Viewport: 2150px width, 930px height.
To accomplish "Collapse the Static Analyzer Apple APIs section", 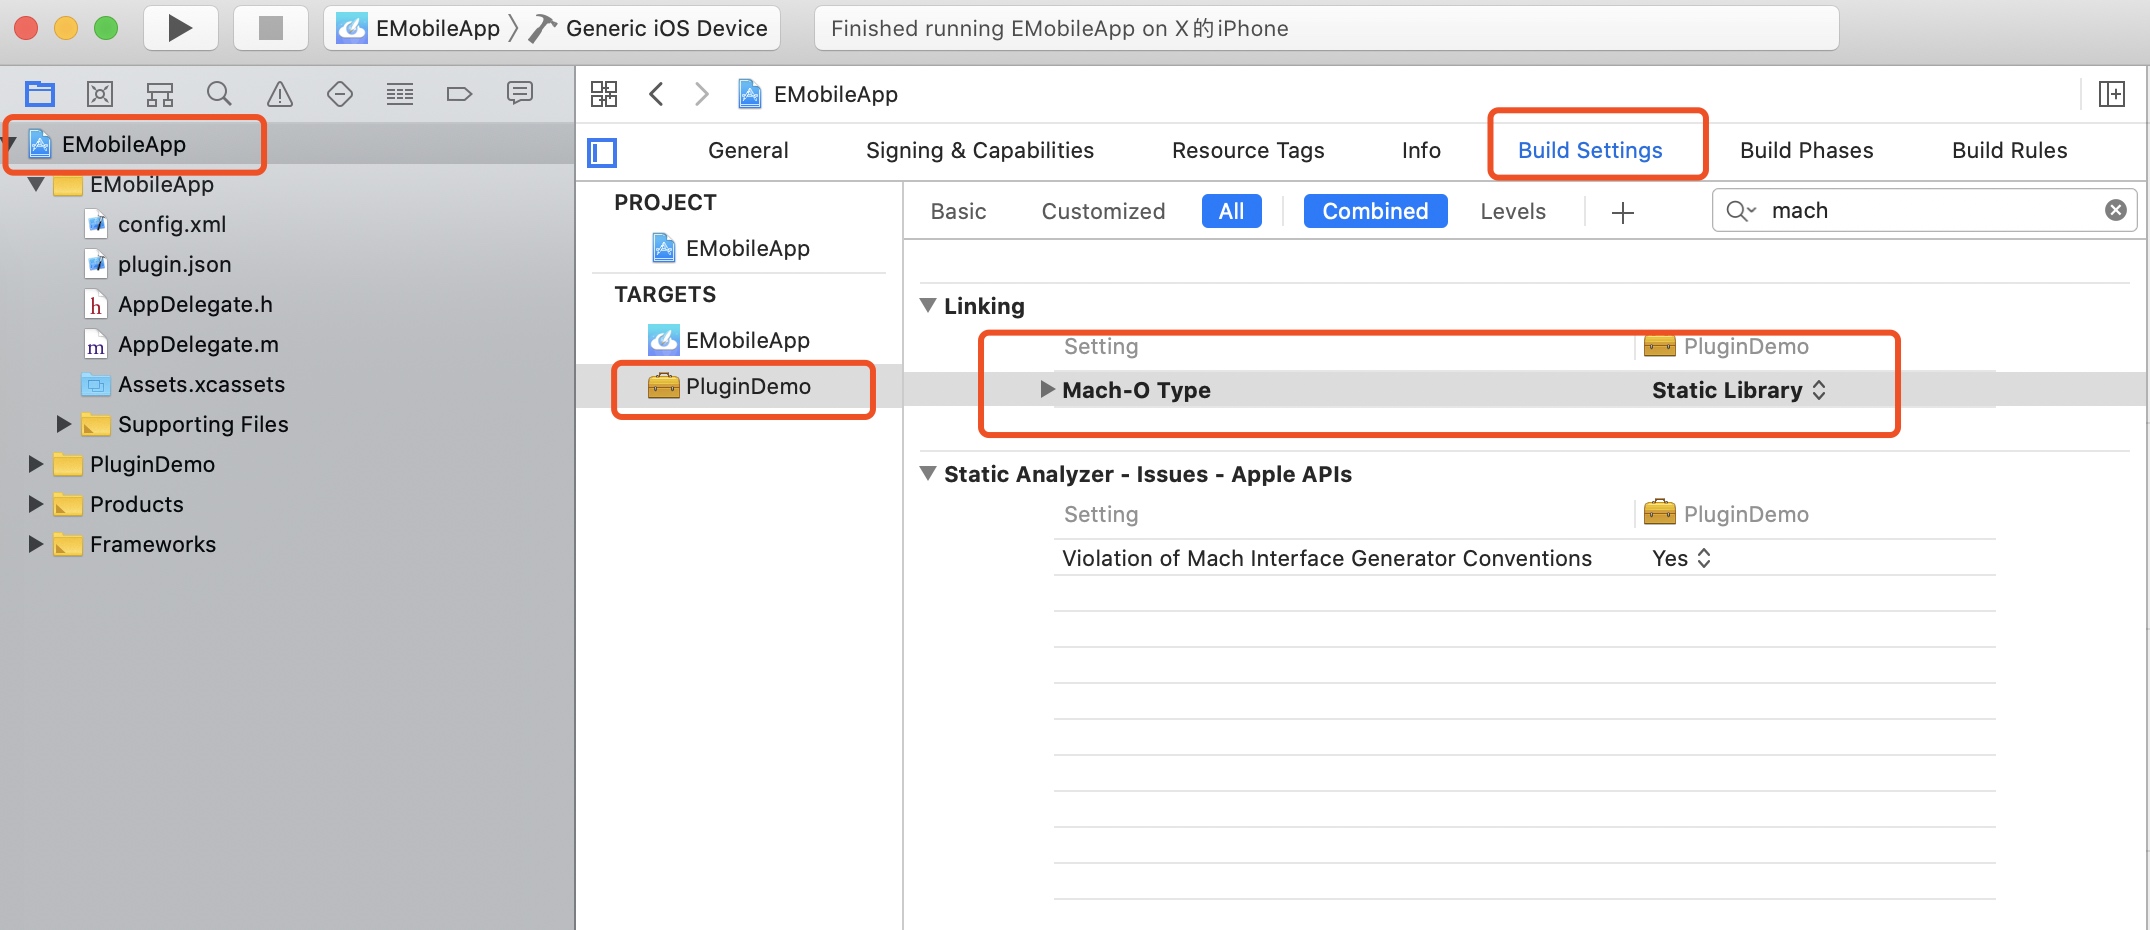I will [x=928, y=473].
